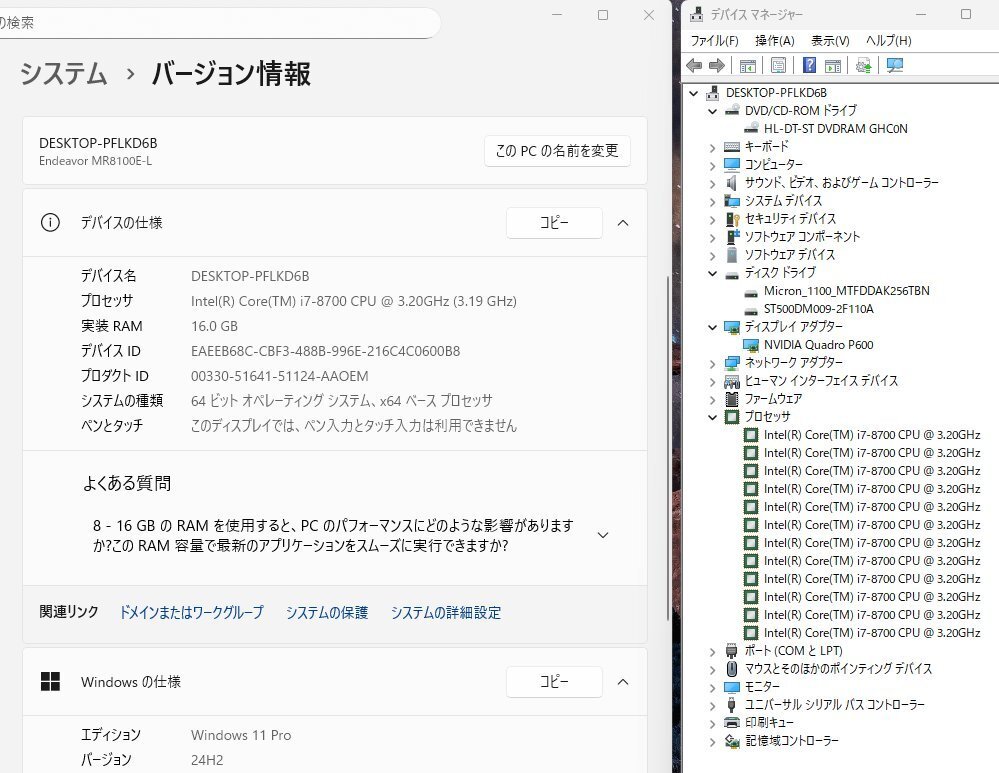
Task: Click the Forward arrow in Device Manager toolbar
Action: coord(716,66)
